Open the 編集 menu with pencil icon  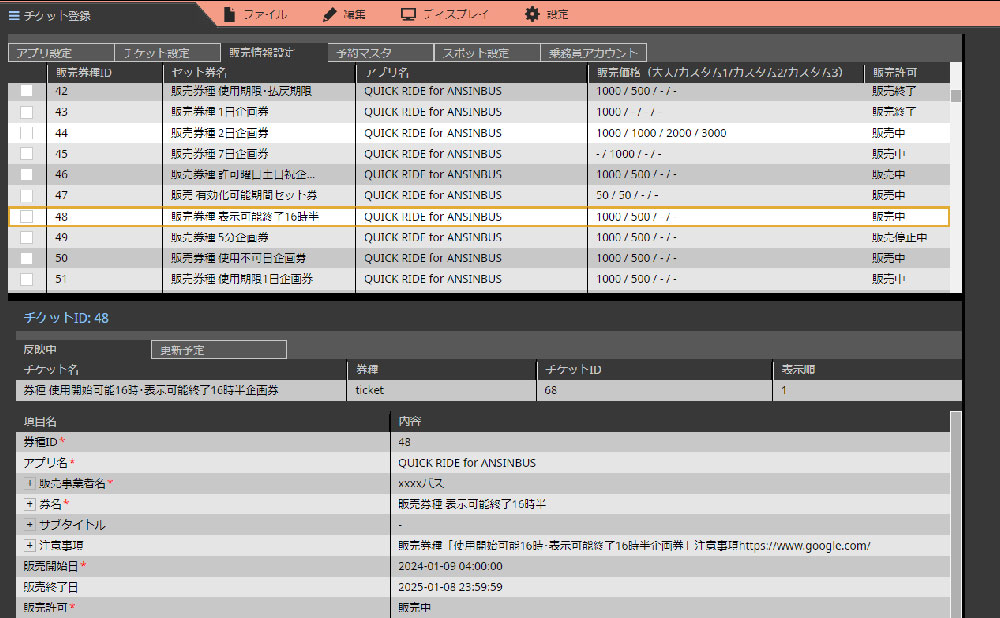(344, 14)
